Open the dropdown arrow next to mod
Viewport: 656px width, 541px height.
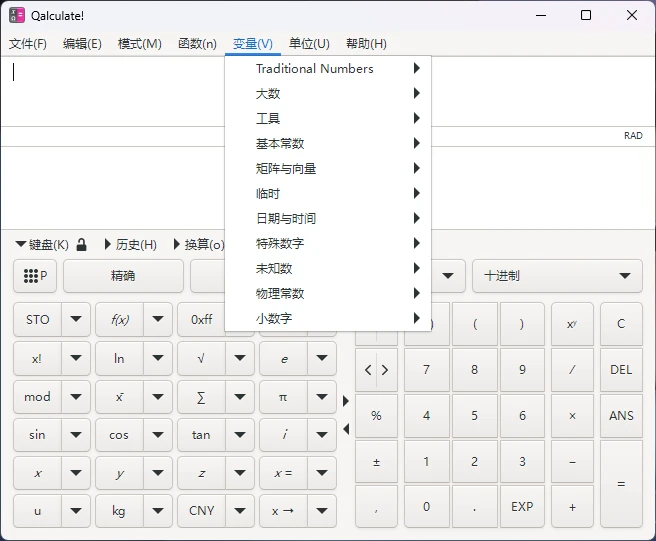coord(76,397)
